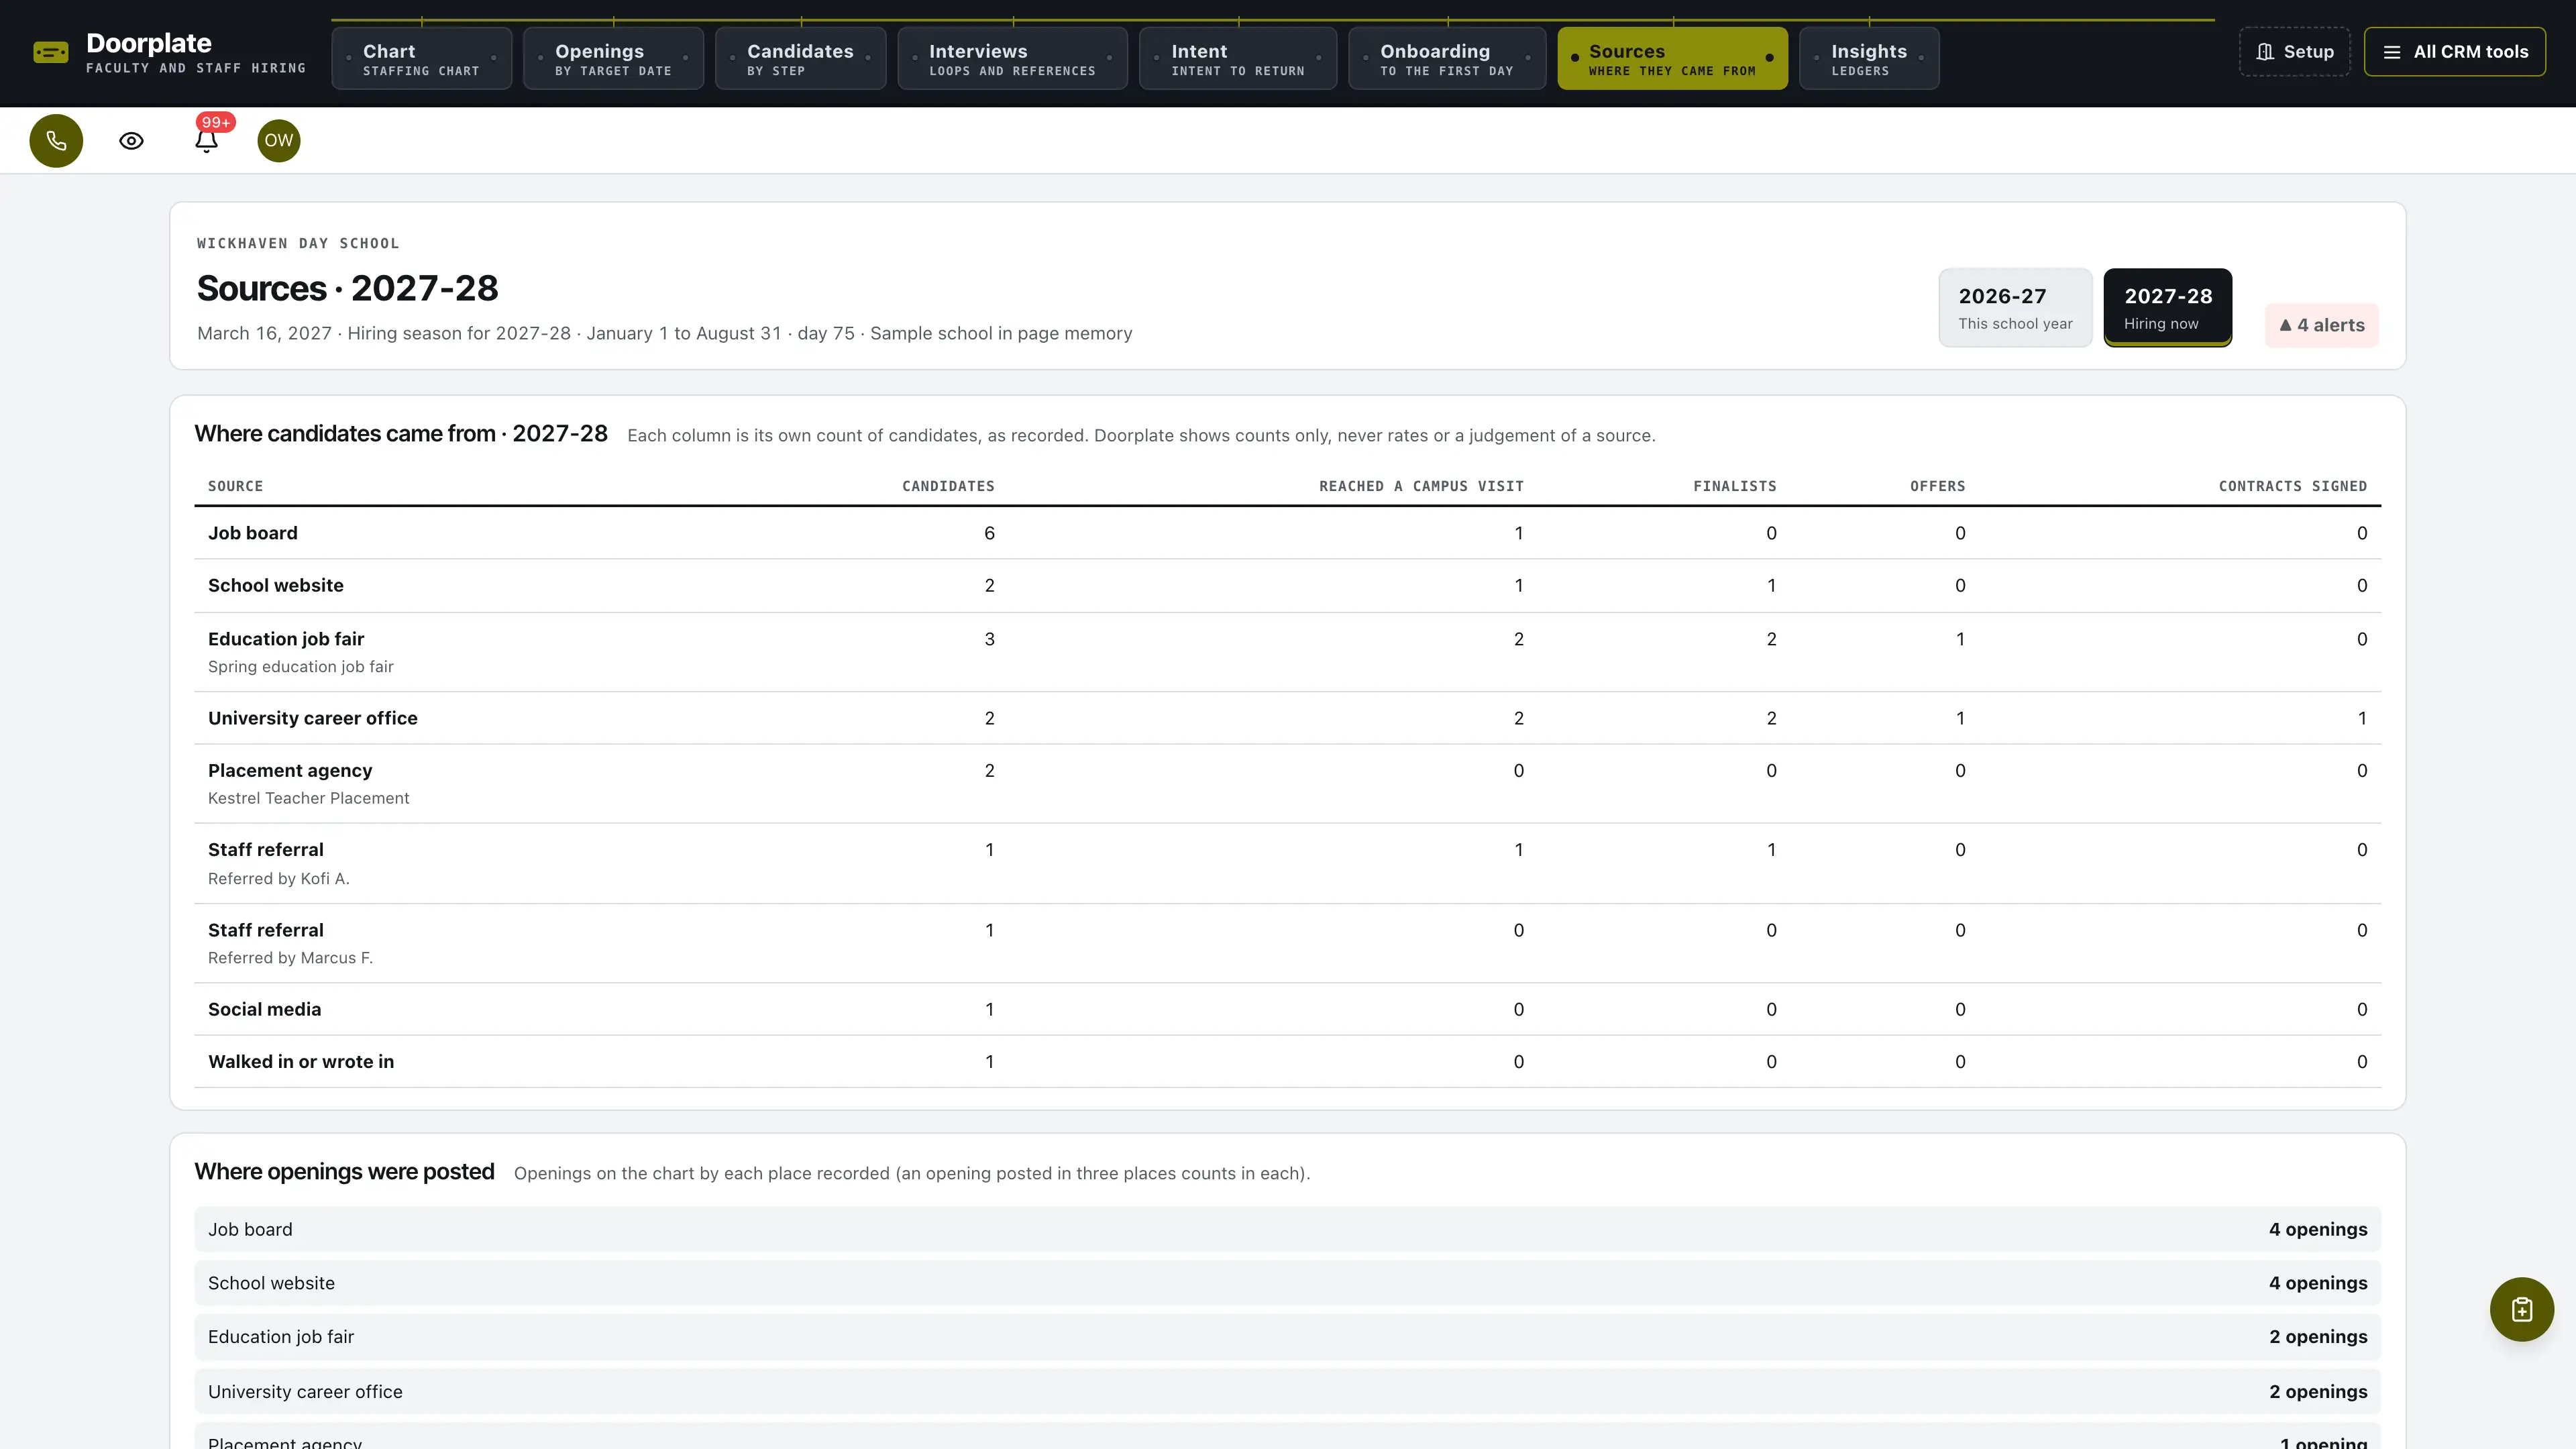Switch to the 2026-27 school year
This screenshot has height=1449, width=2576.
tap(2015, 308)
